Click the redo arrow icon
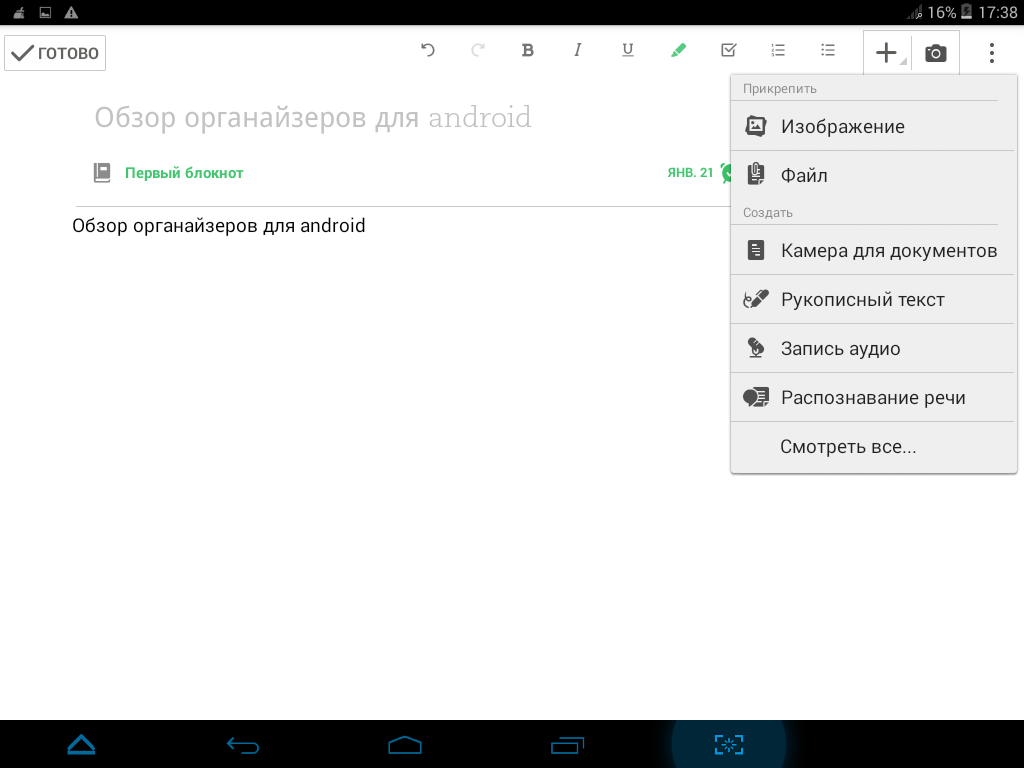The width and height of the screenshot is (1024, 768). click(478, 51)
